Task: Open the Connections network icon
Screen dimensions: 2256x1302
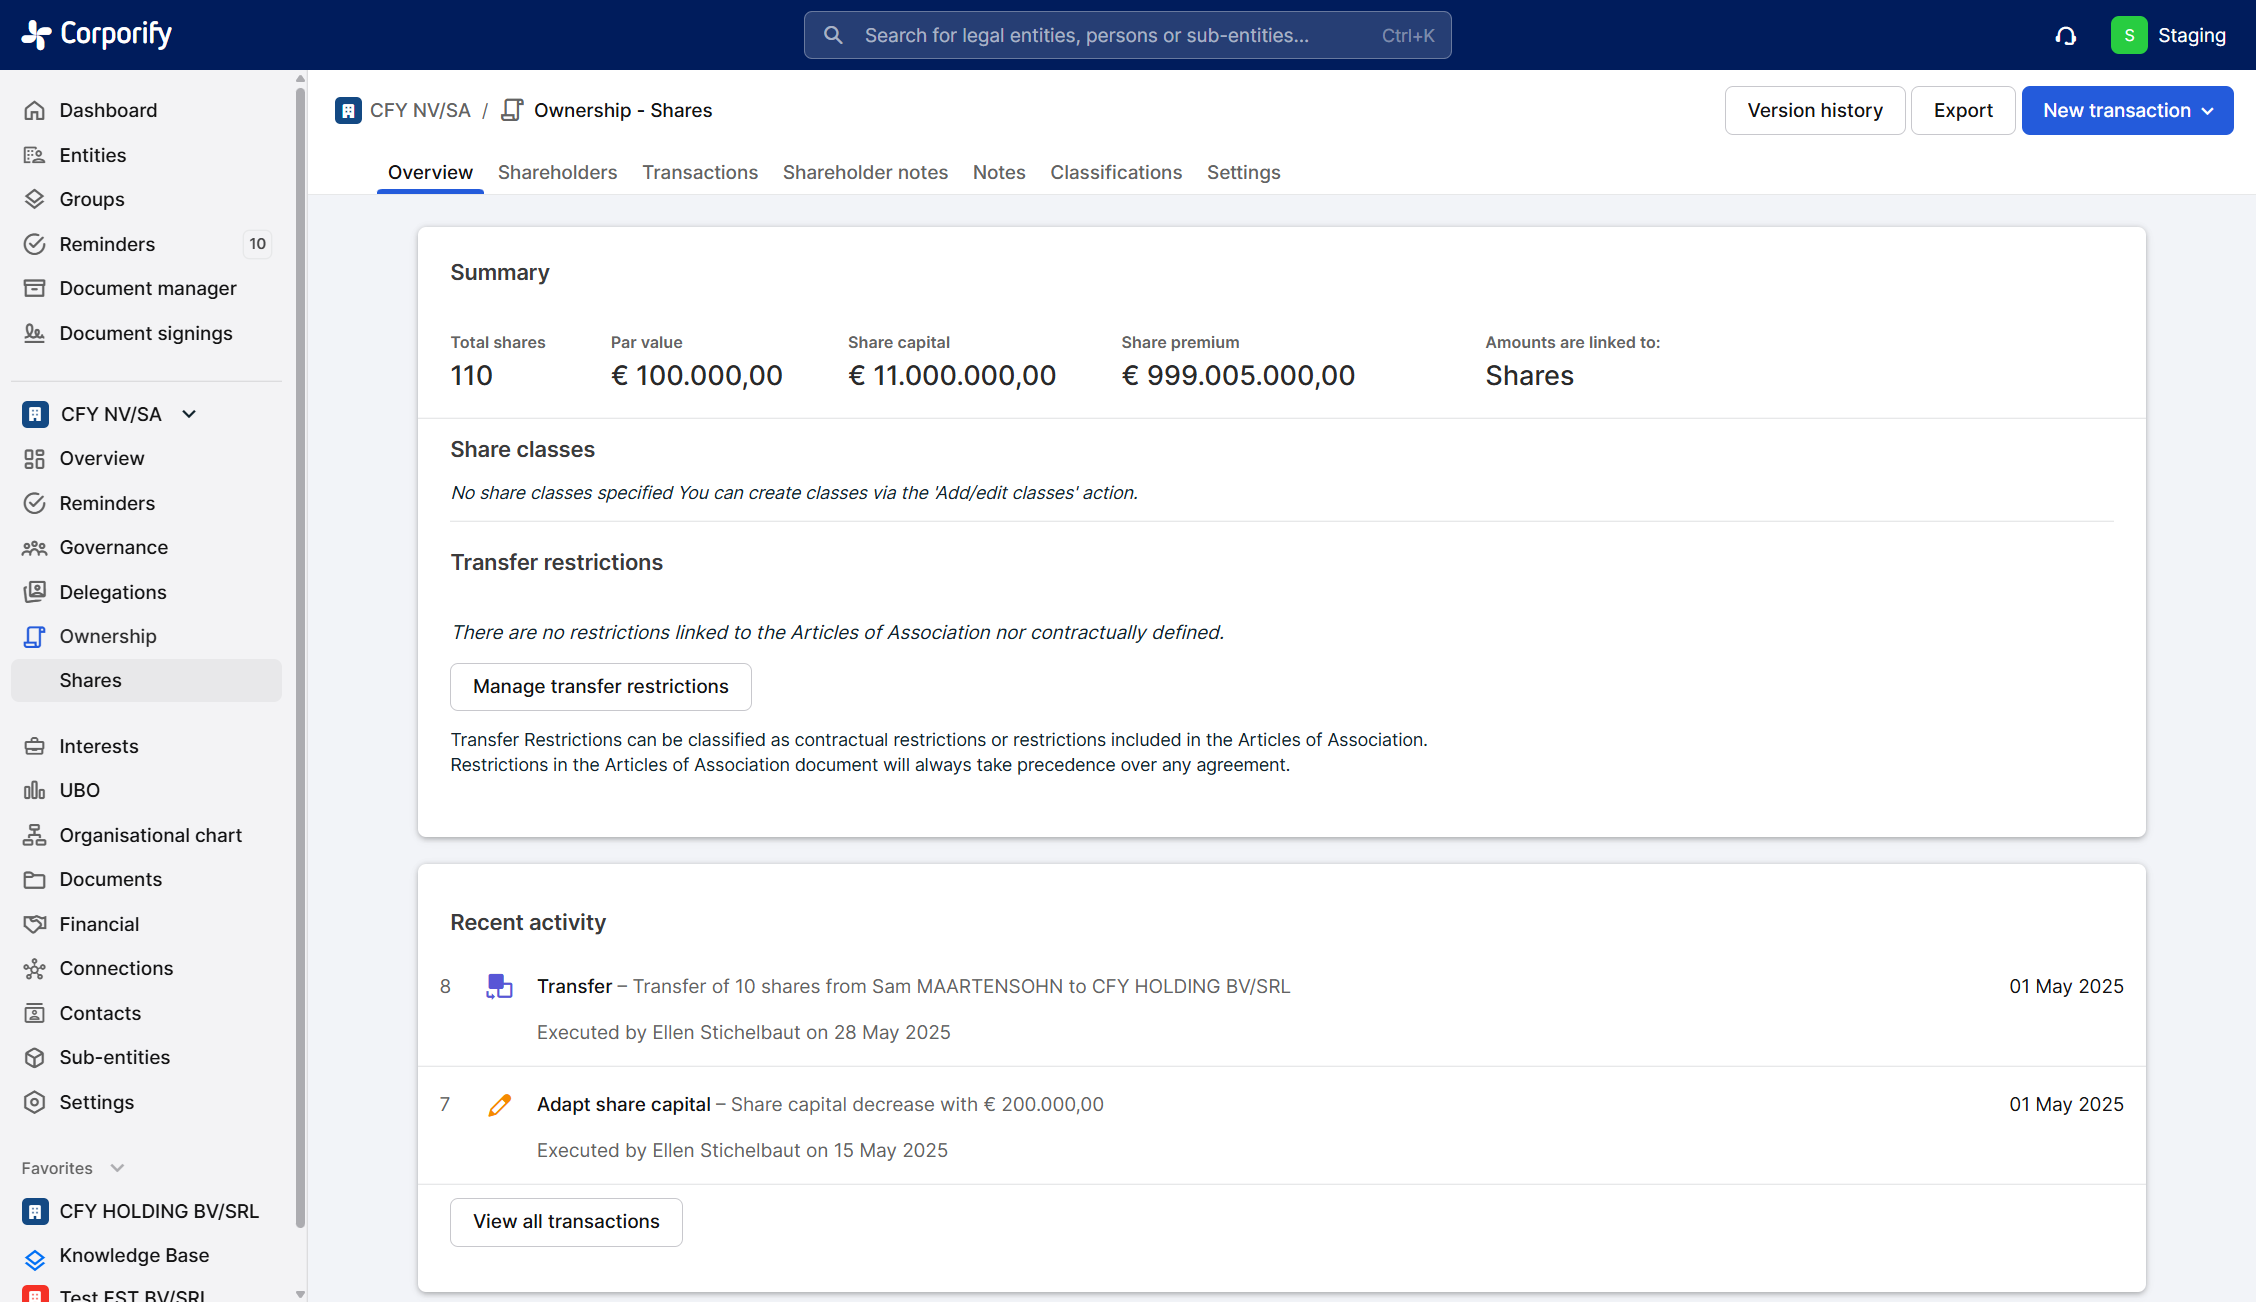Action: 35,969
